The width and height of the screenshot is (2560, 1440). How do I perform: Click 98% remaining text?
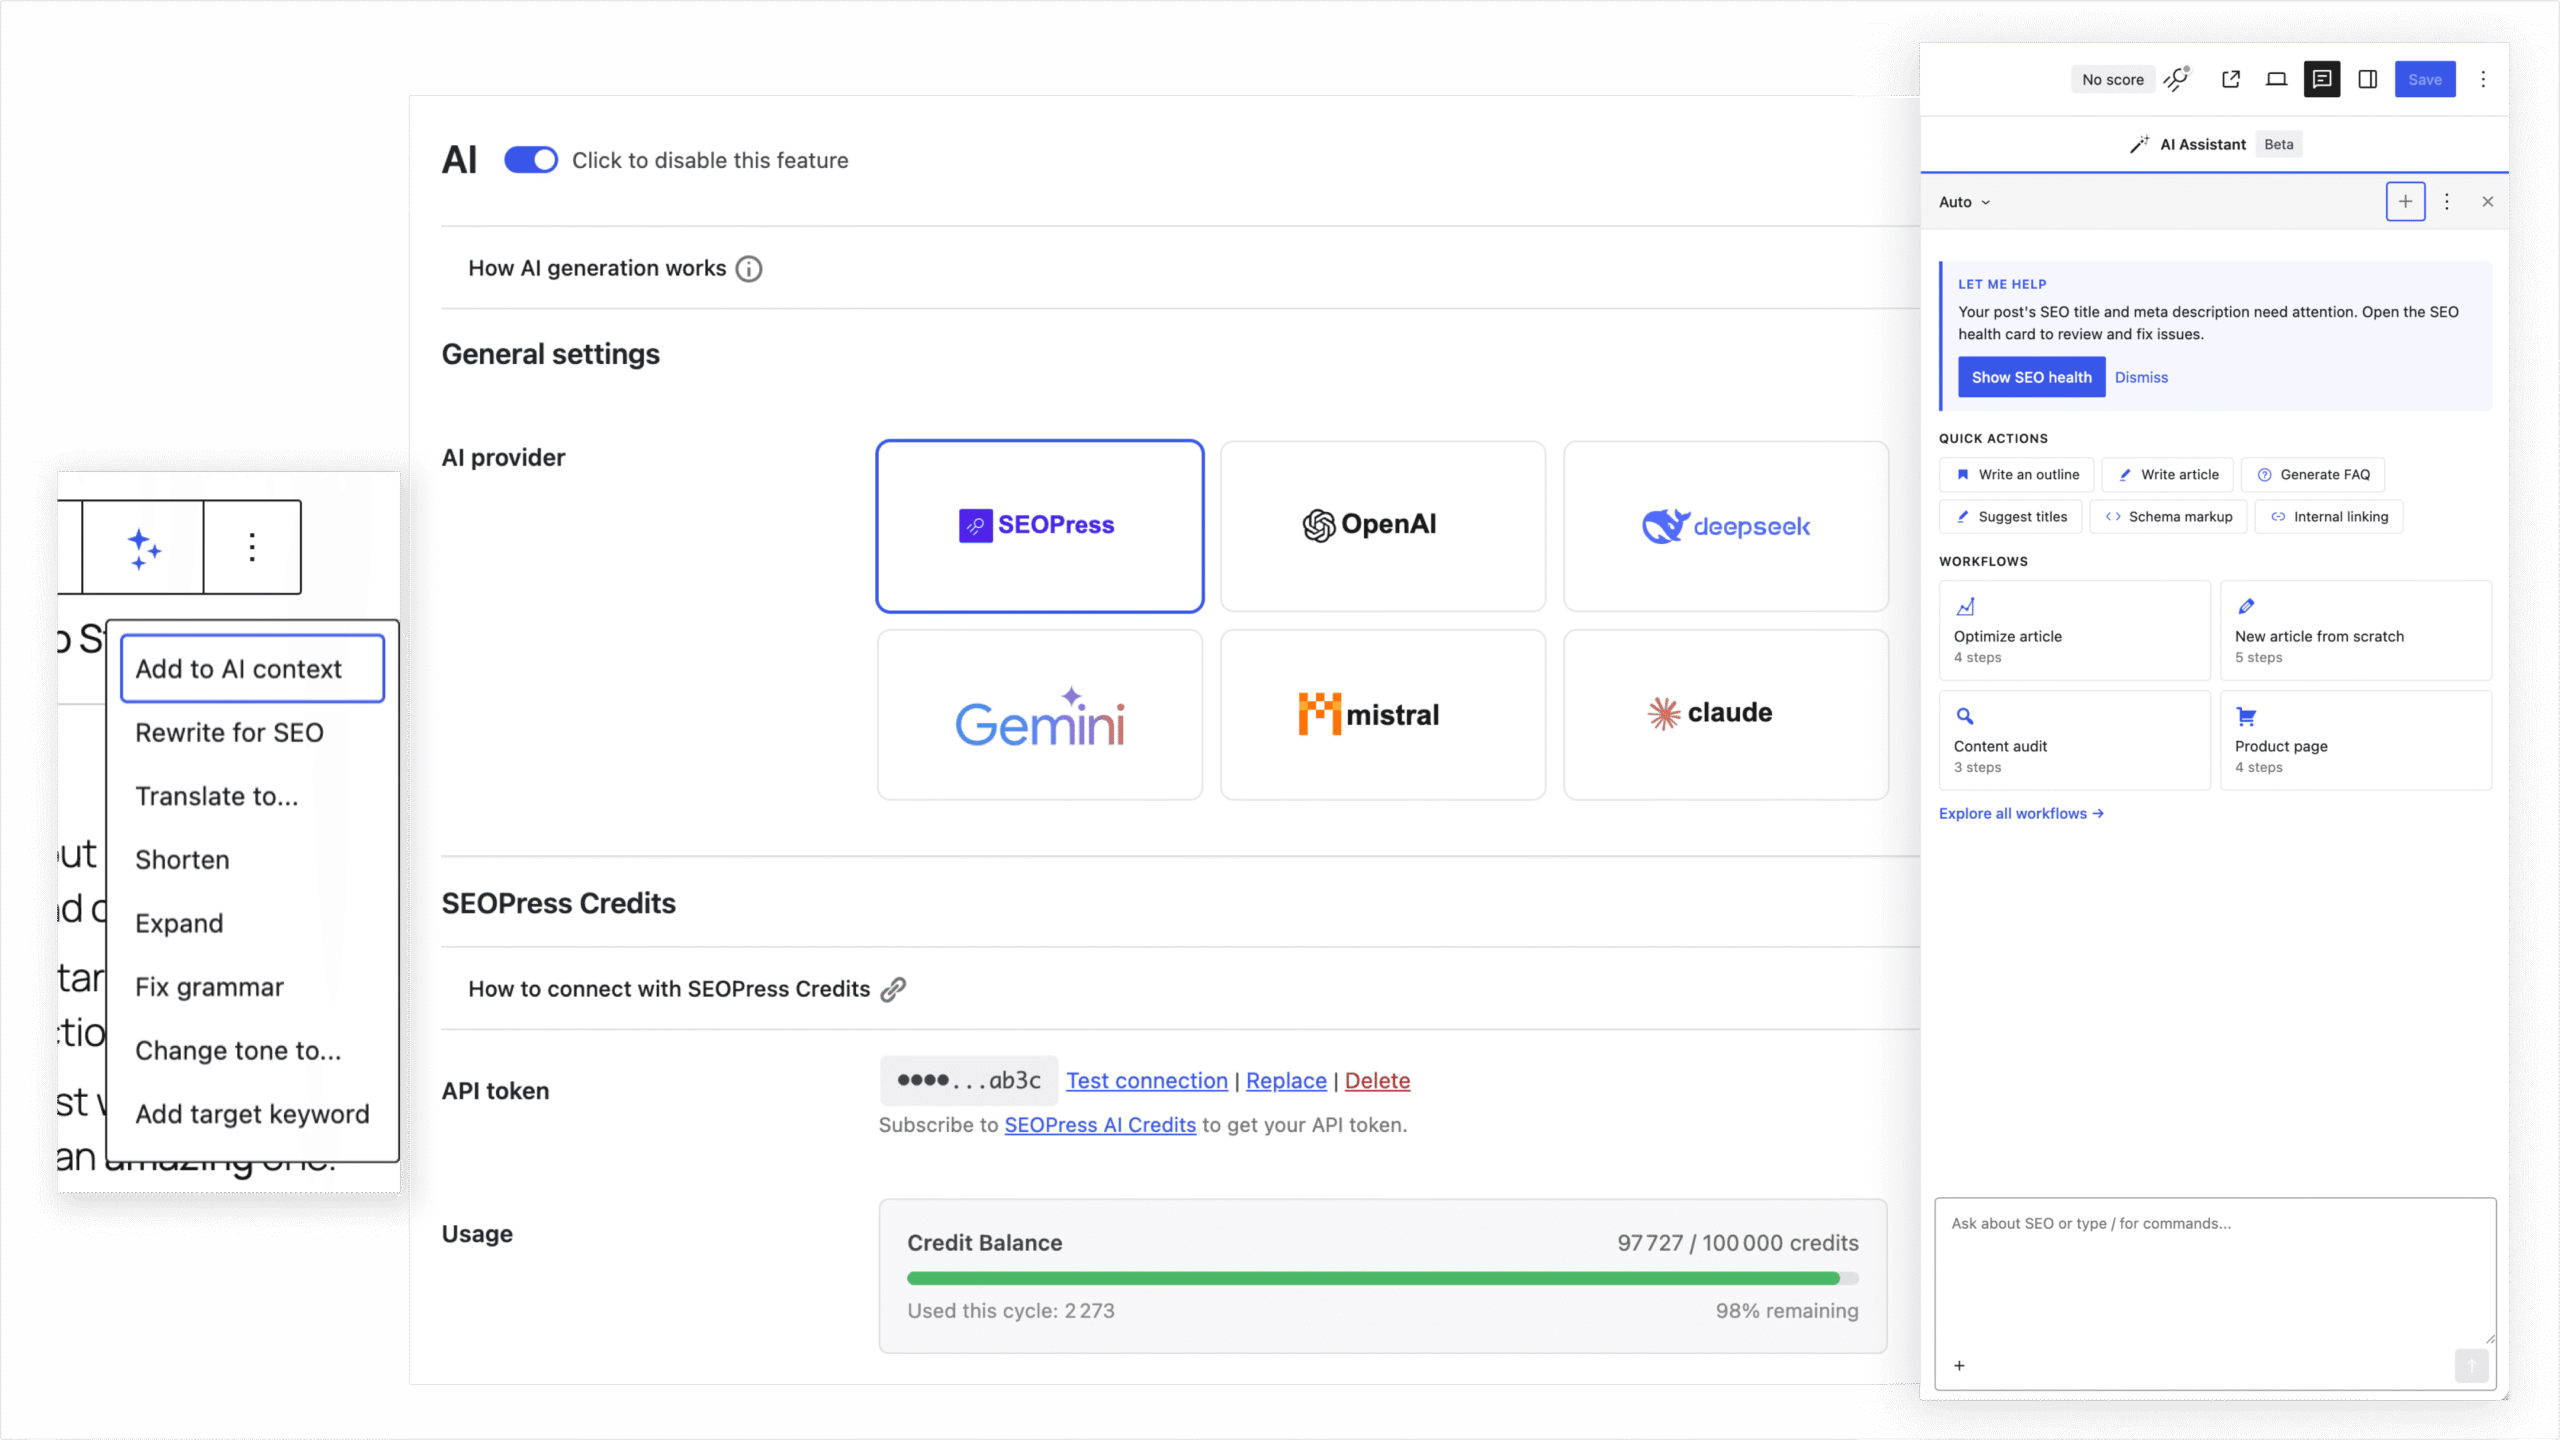[1787, 1311]
